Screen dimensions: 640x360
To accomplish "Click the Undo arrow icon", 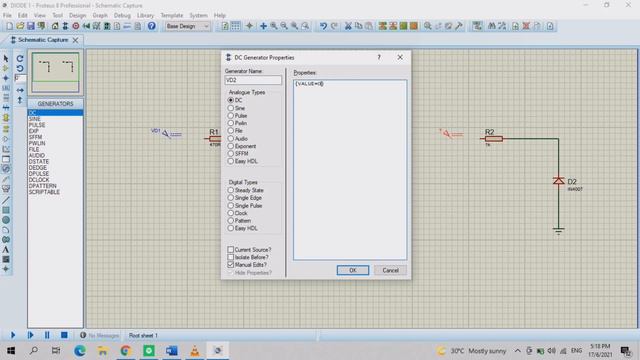I will 323,26.
